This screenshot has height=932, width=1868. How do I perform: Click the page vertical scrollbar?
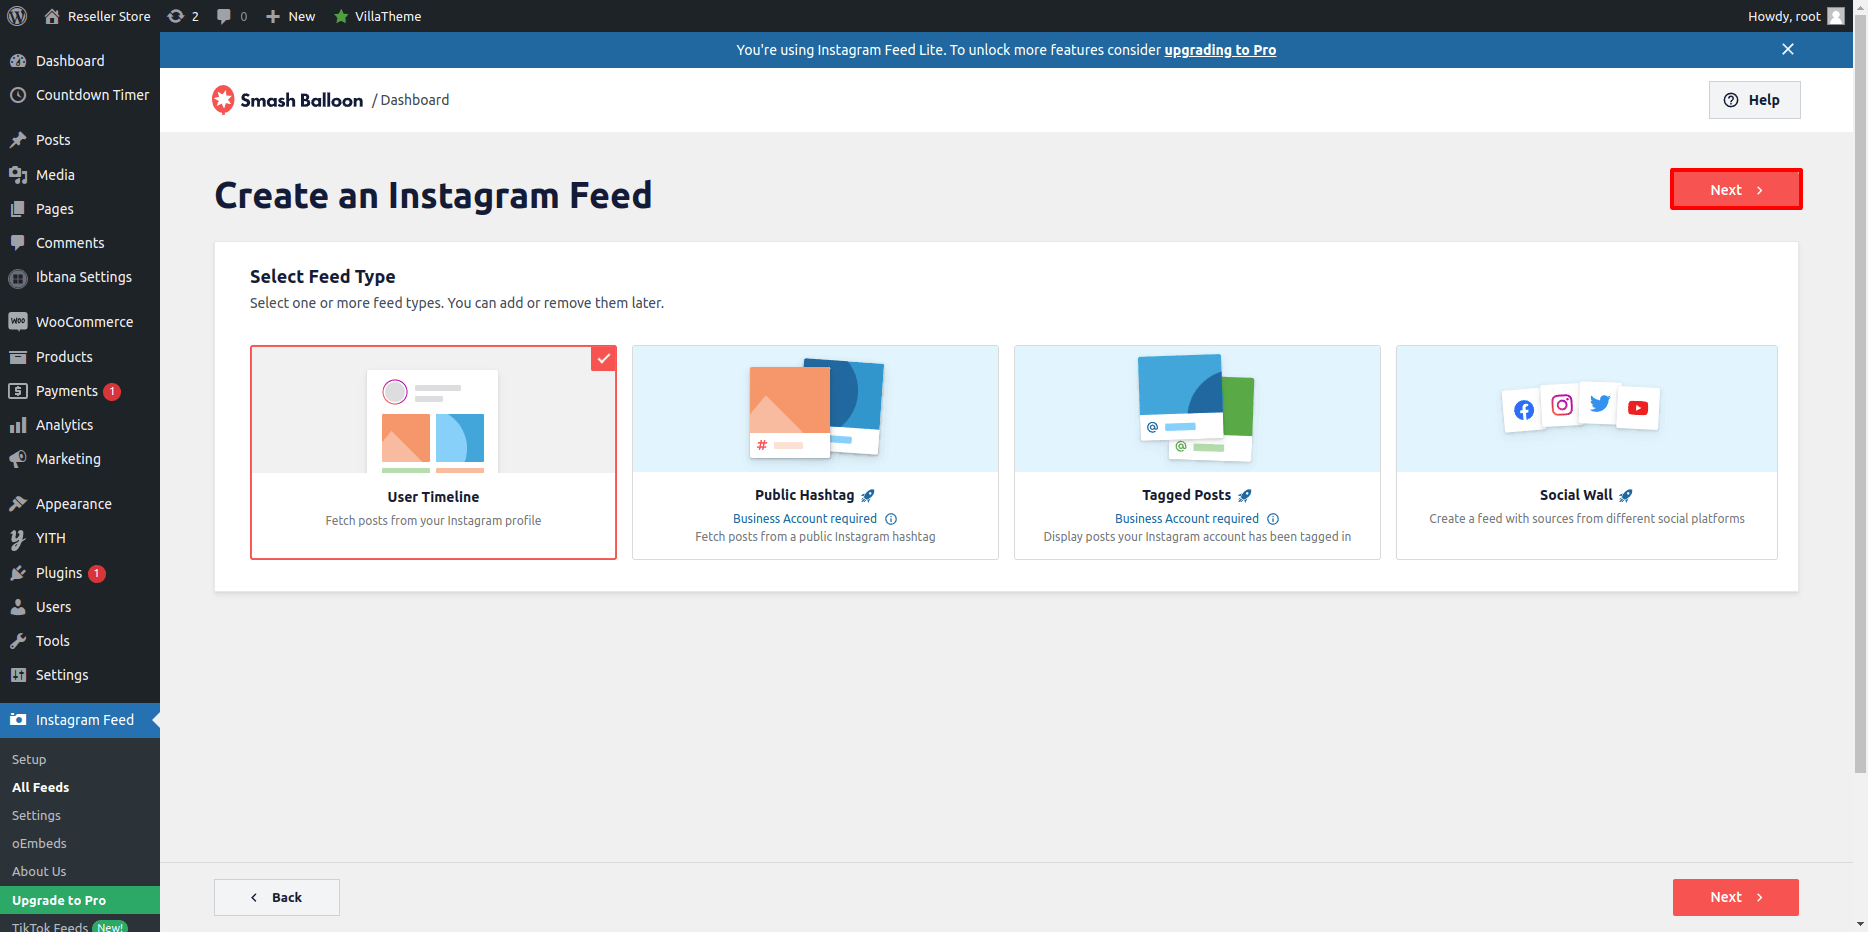tap(1860, 400)
